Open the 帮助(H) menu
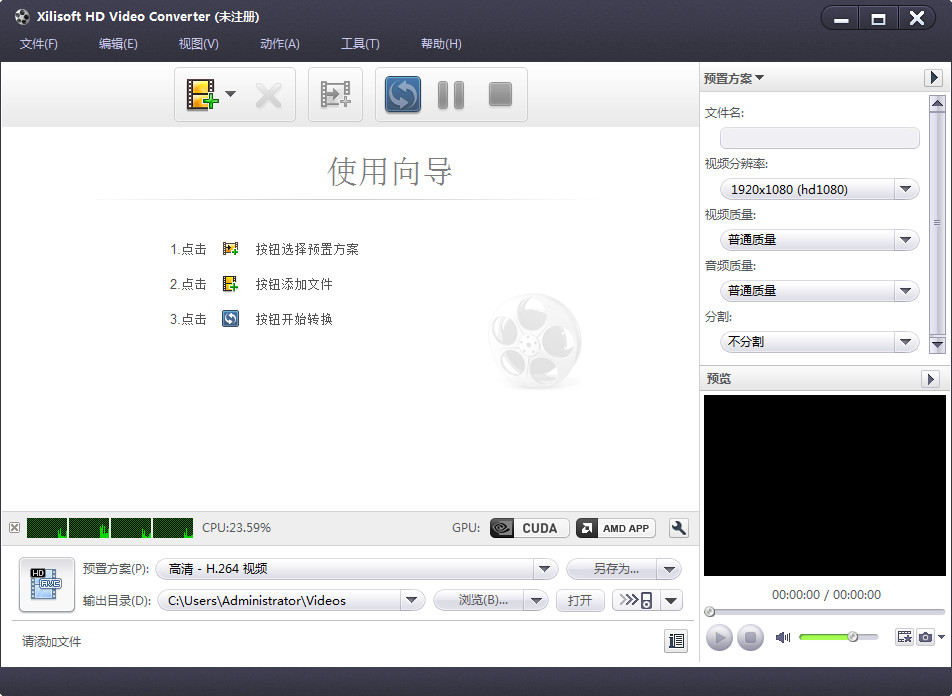This screenshot has height=696, width=952. click(441, 44)
